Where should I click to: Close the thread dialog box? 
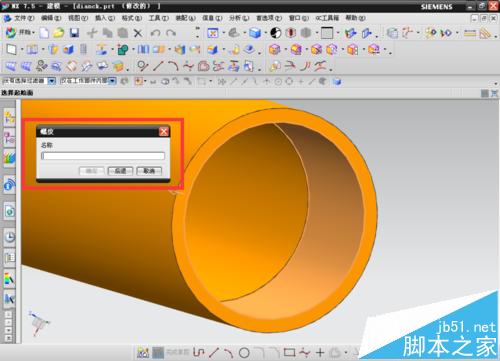click(164, 132)
